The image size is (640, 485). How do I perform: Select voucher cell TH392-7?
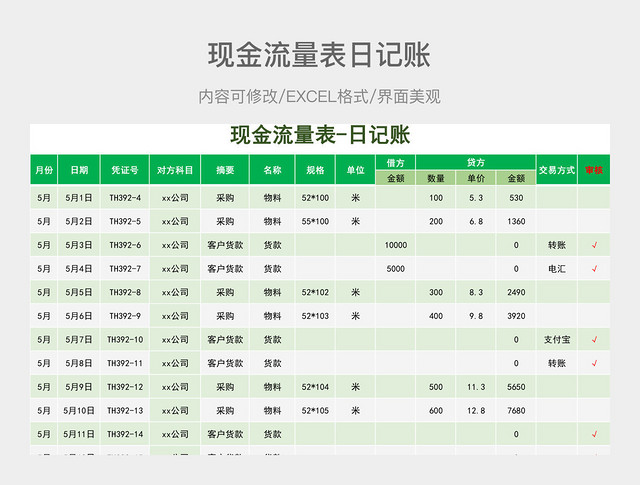click(x=125, y=269)
